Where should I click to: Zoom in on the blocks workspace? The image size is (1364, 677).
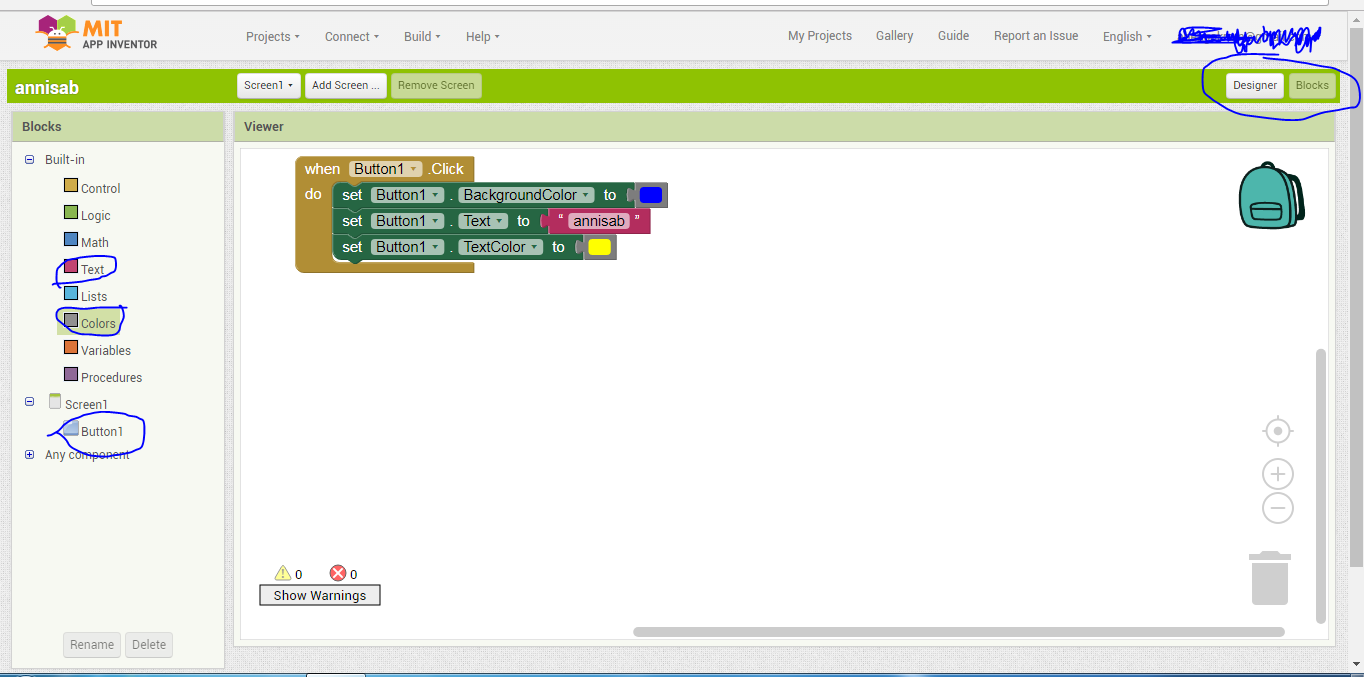[1277, 474]
